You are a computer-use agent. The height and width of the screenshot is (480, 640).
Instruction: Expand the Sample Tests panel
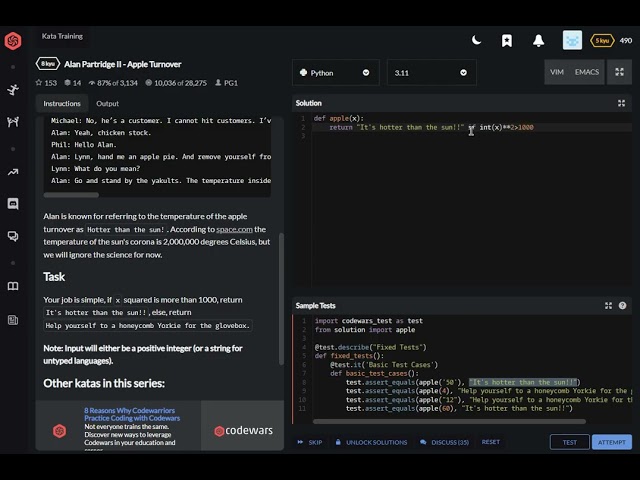pos(608,306)
